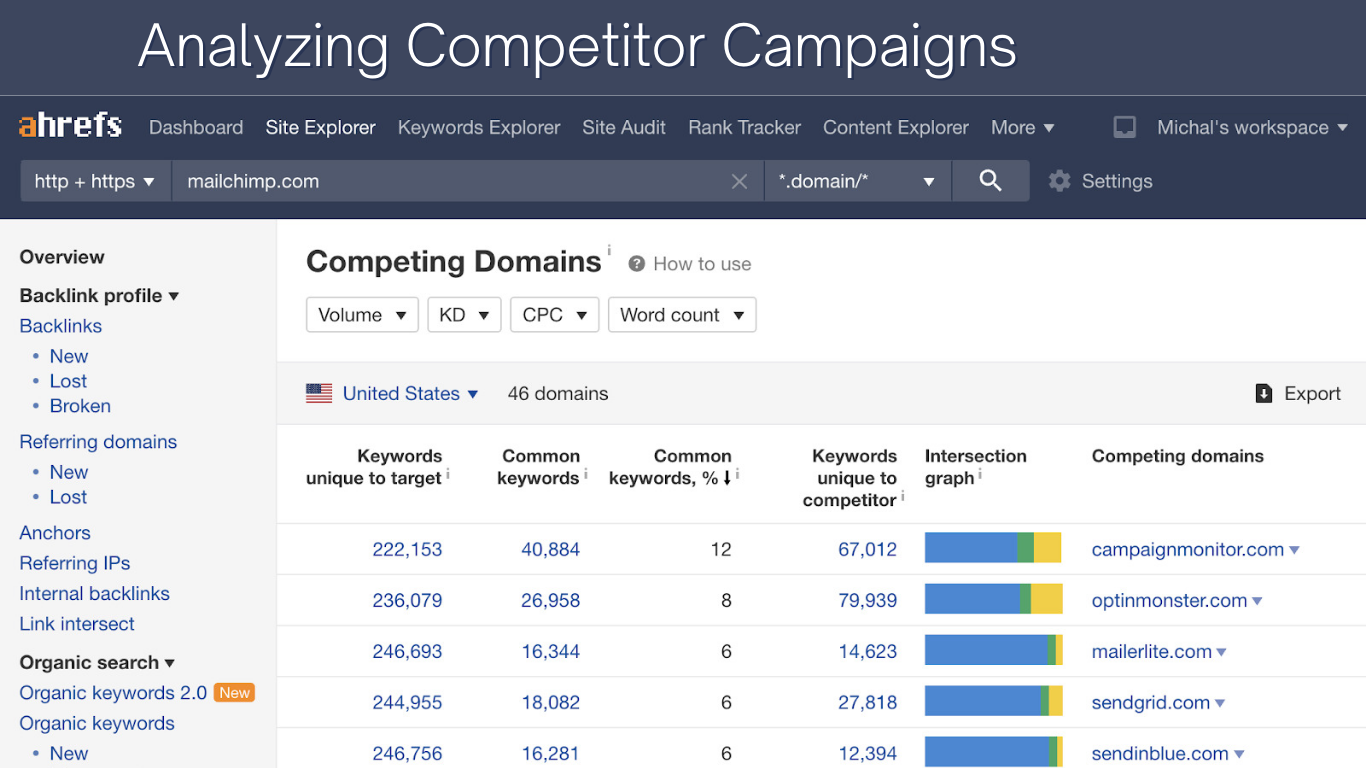Open Lost under Referring domains
The width and height of the screenshot is (1366, 768).
[68, 497]
